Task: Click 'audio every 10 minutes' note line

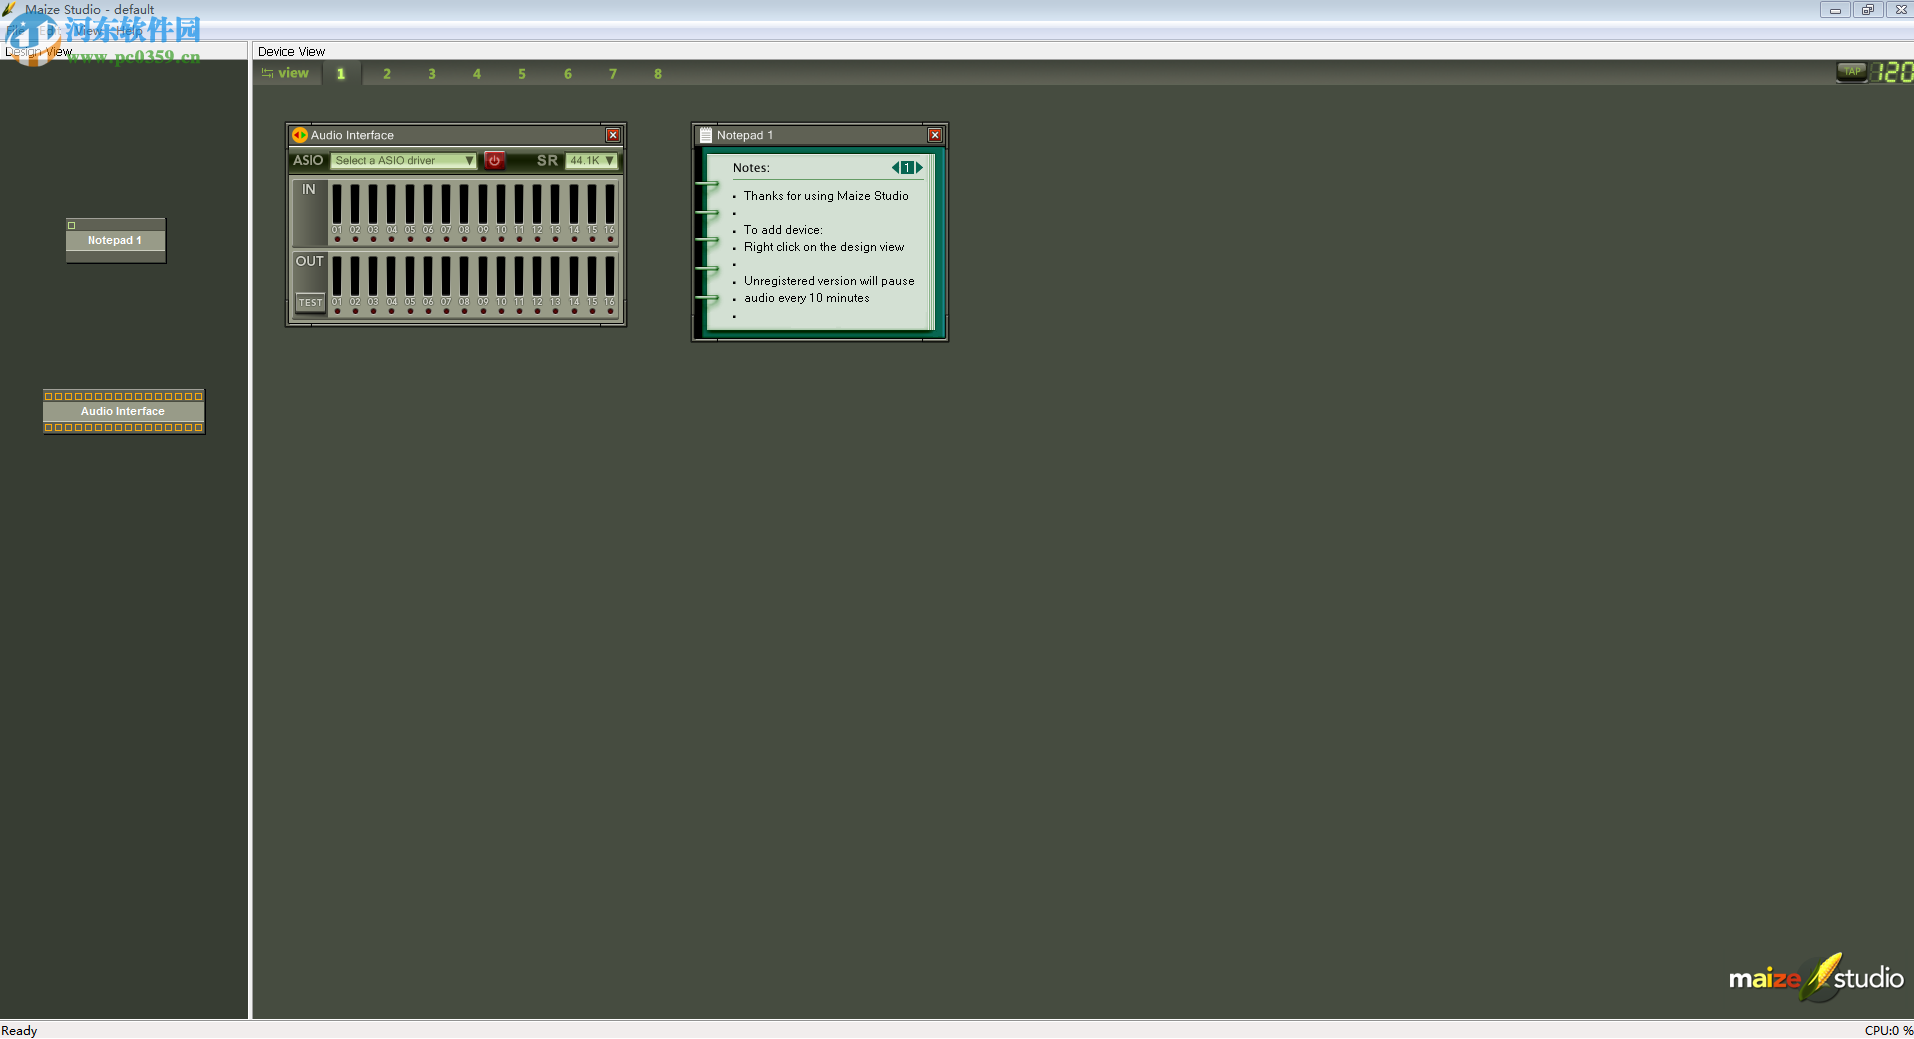Action: [x=807, y=298]
